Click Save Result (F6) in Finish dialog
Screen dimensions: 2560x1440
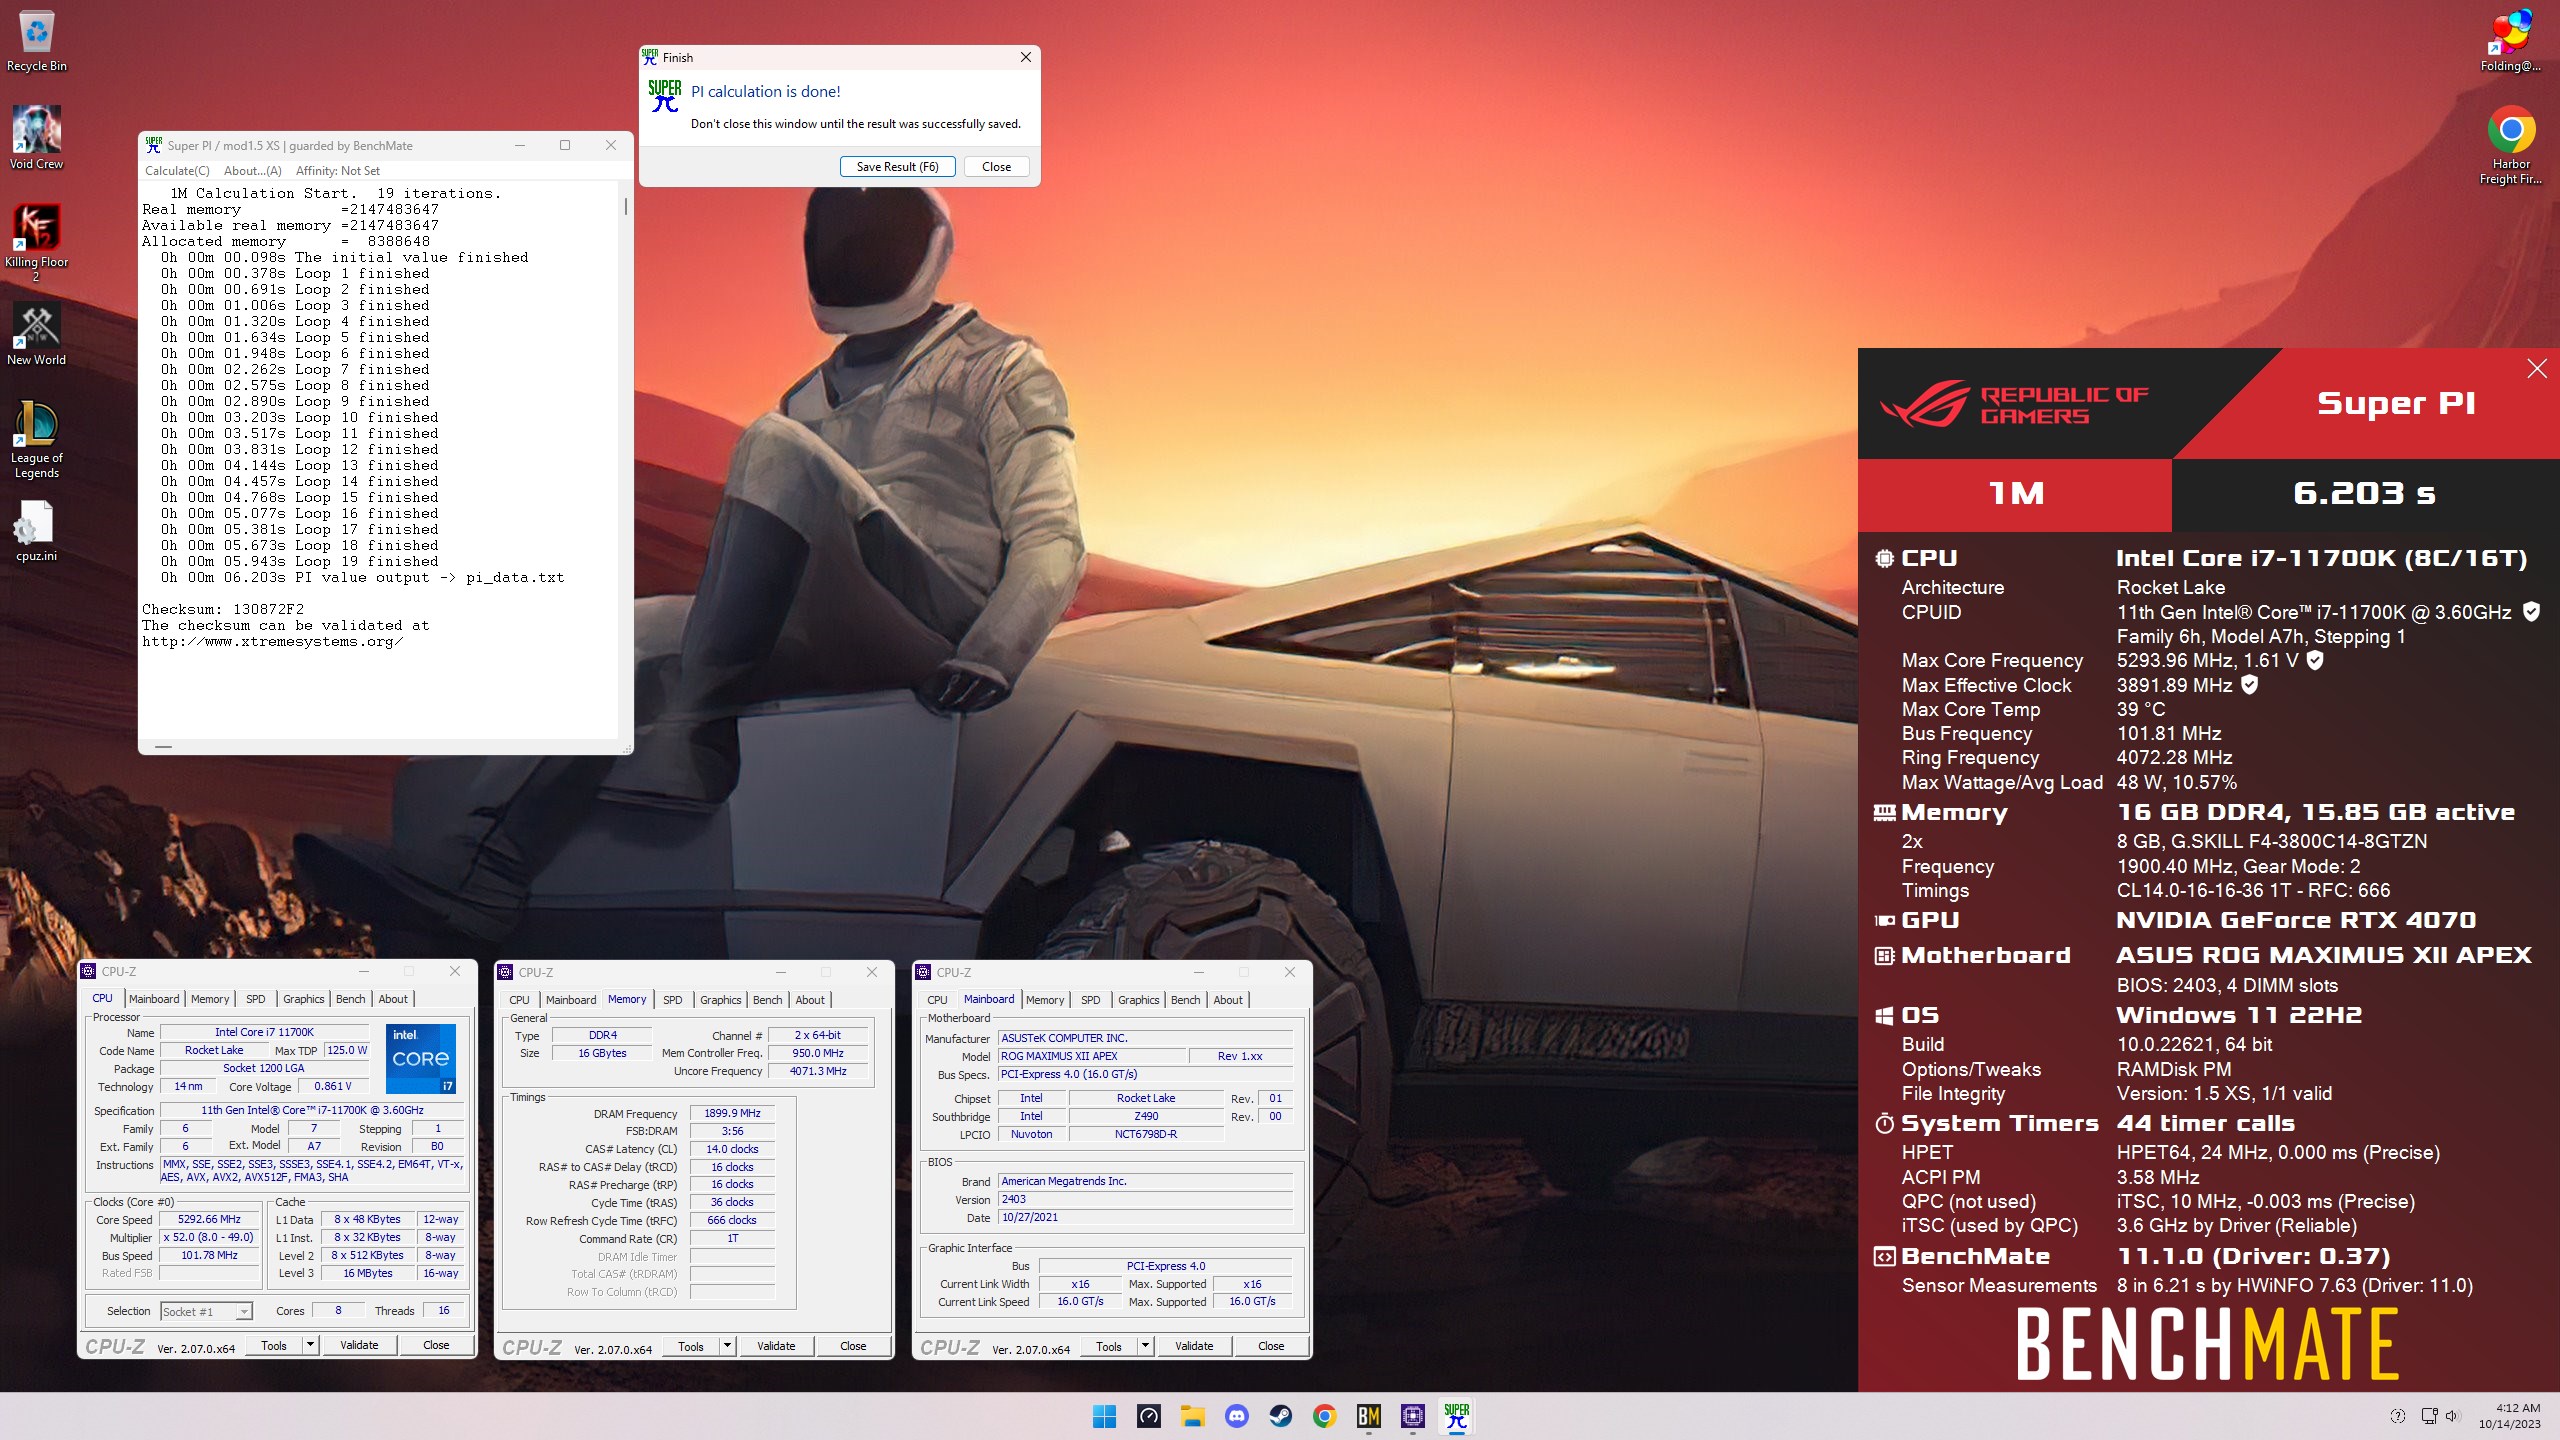[x=897, y=167]
